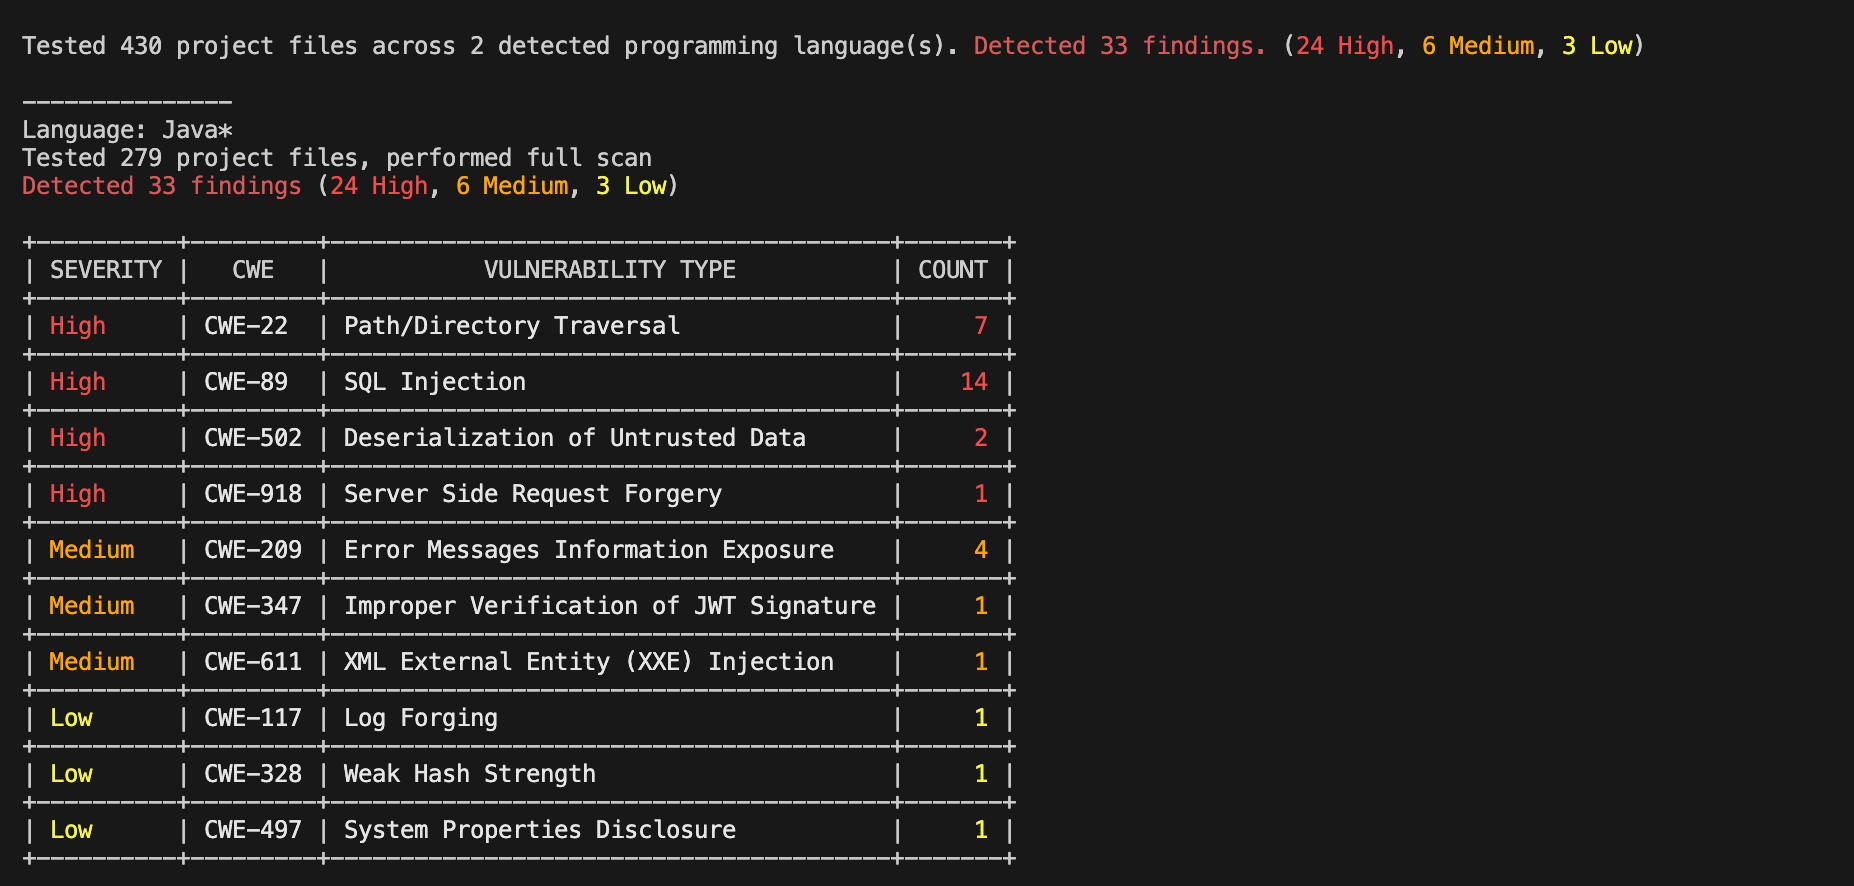
Task: Click the count 14 for SQL Injection
Action: tap(973, 382)
